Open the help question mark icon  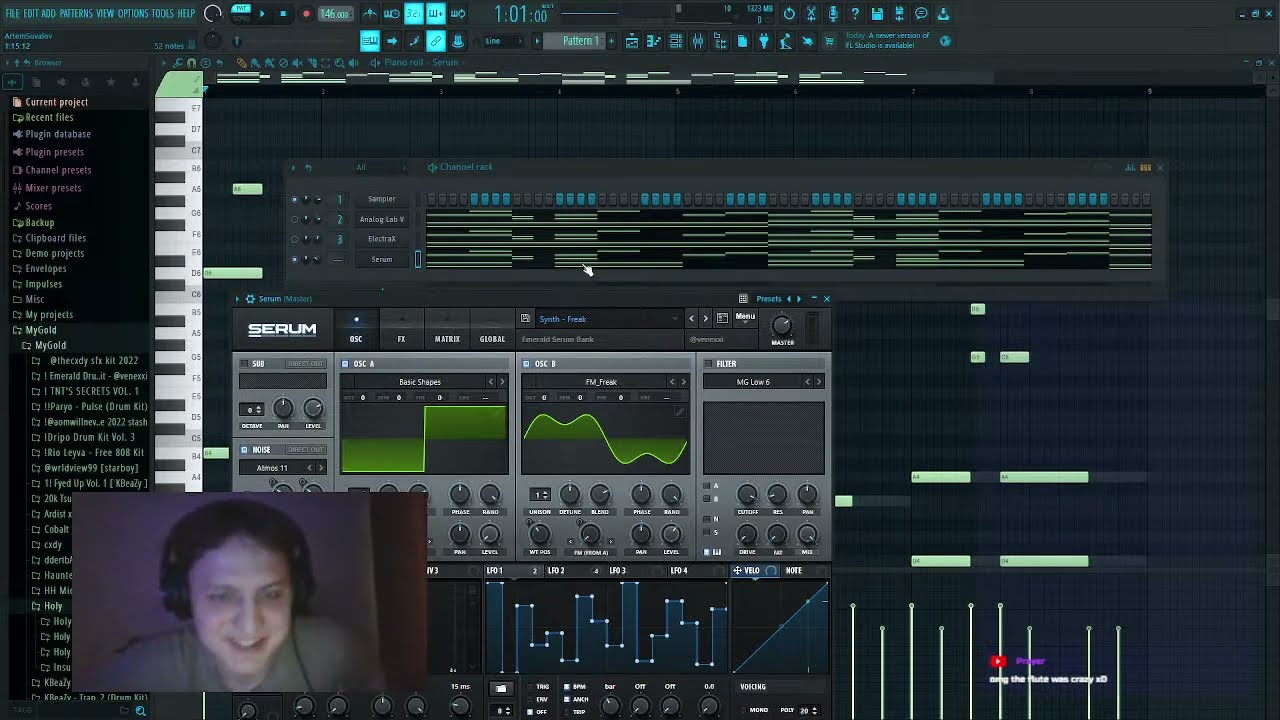pyautogui.click(x=855, y=14)
